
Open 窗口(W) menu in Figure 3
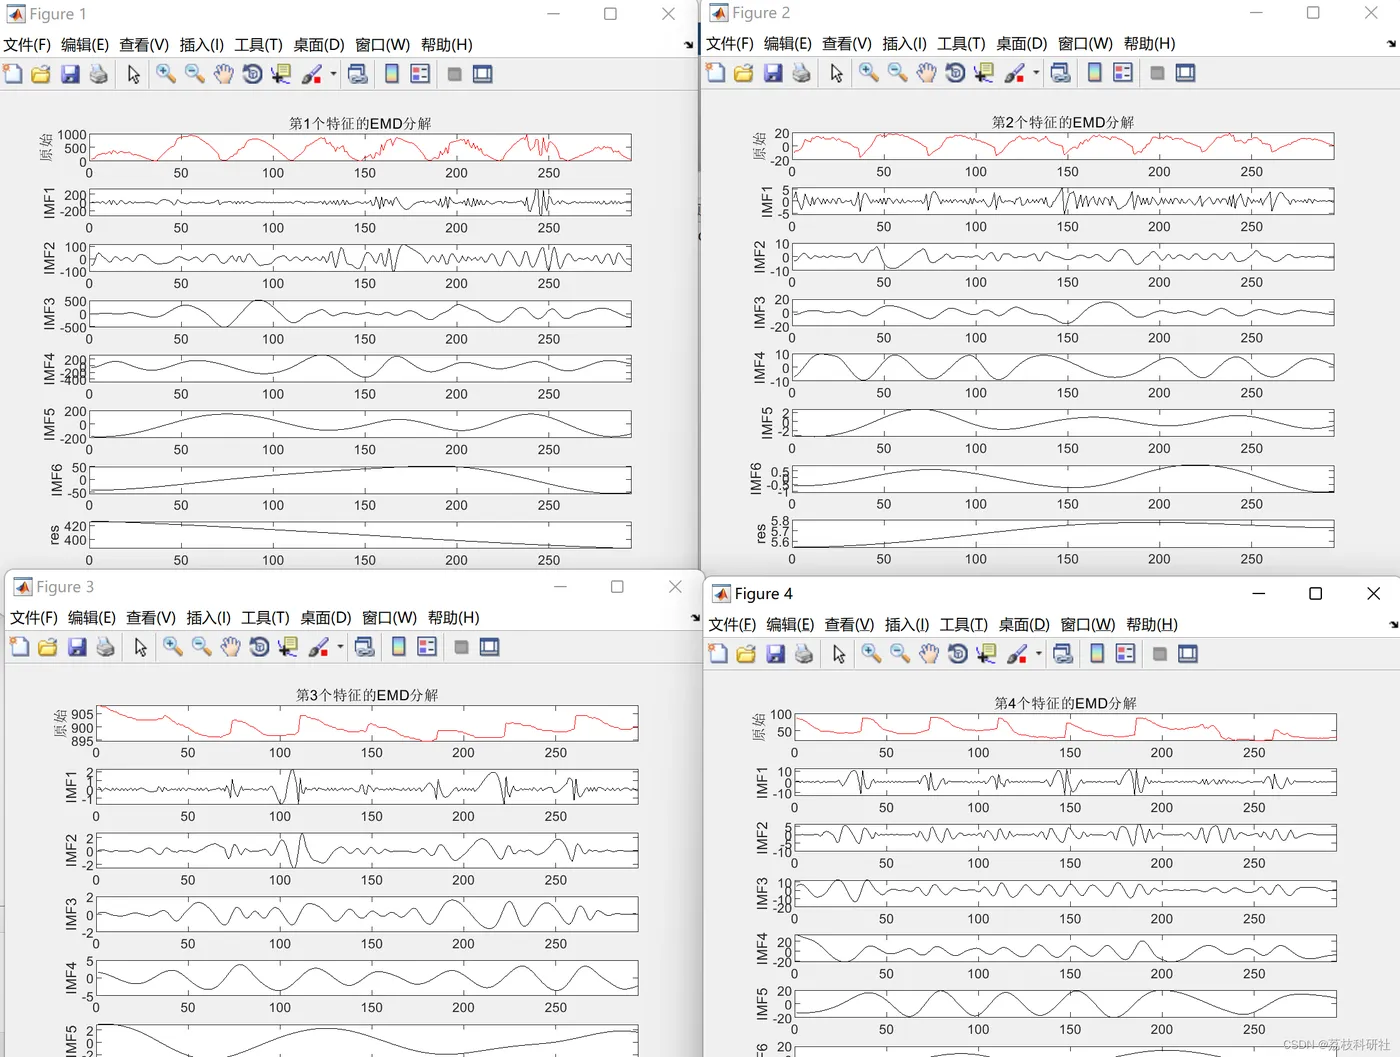coord(390,618)
